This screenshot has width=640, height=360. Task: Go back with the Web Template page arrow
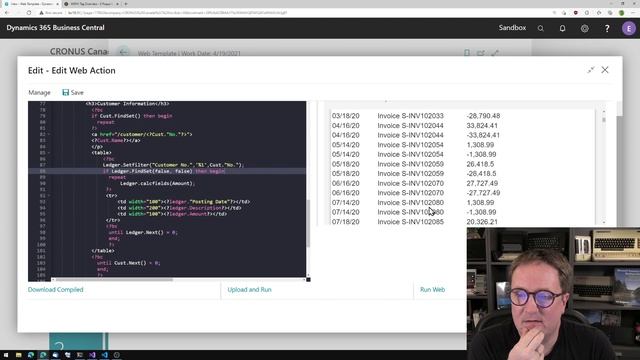click(x=123, y=52)
